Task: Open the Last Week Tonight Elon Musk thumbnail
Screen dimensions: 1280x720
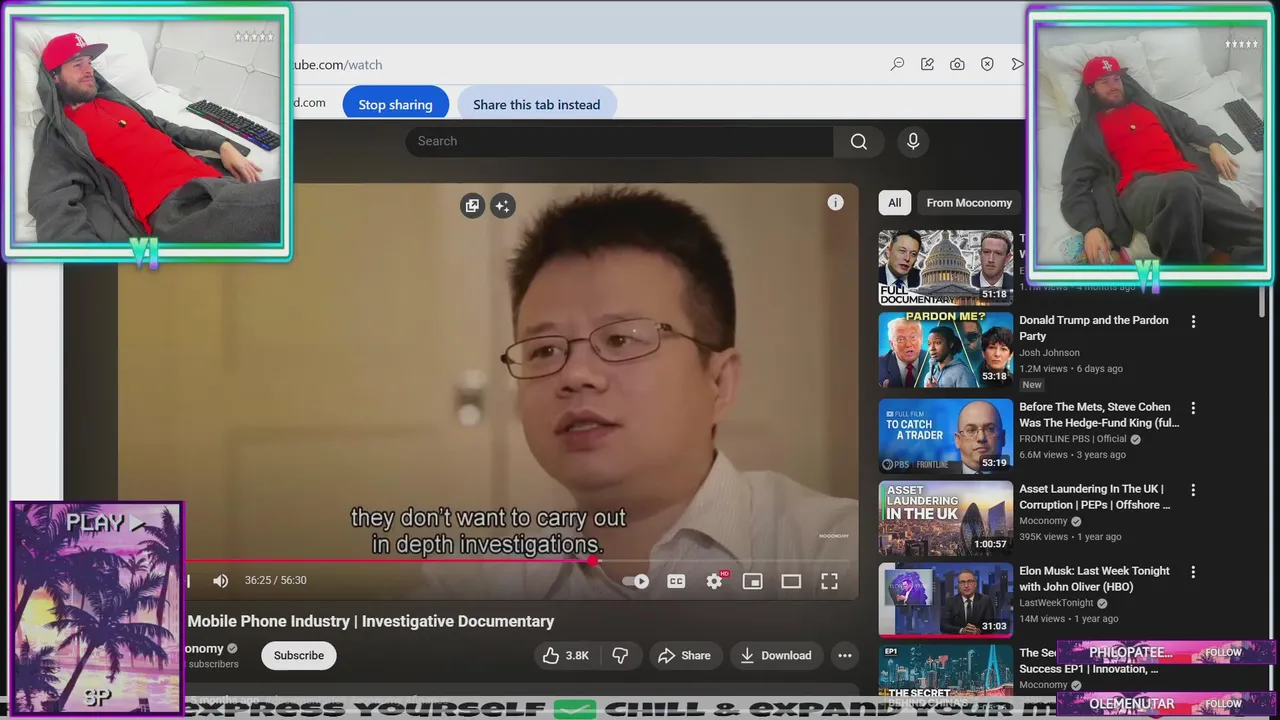Action: (945, 600)
